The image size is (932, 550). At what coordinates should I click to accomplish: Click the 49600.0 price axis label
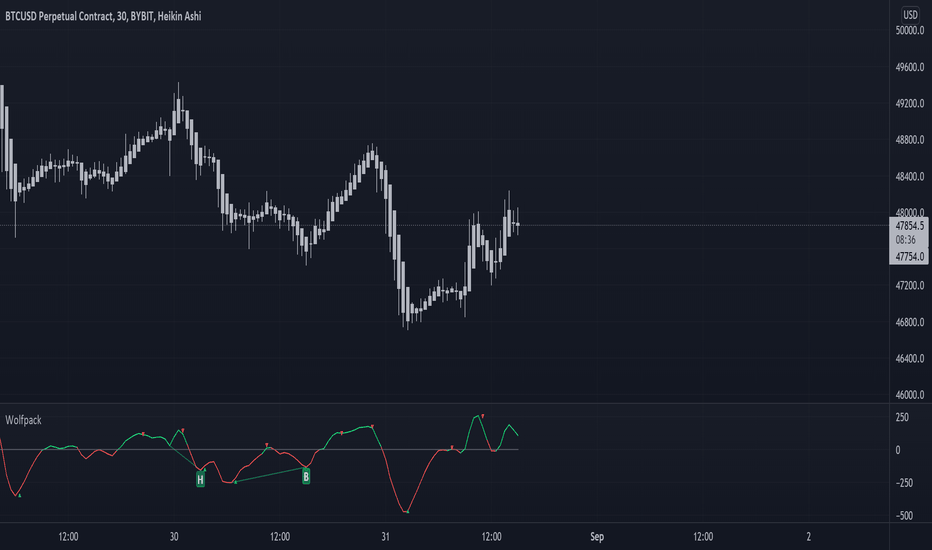[909, 68]
